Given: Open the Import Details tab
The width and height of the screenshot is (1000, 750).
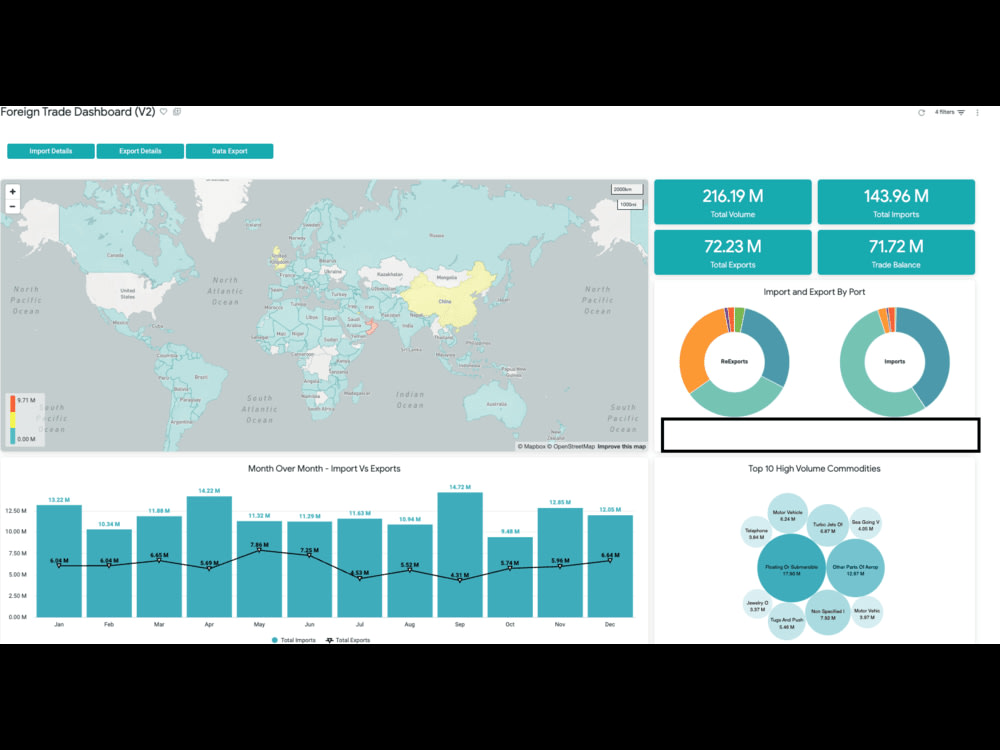Looking at the screenshot, I should pos(50,150).
